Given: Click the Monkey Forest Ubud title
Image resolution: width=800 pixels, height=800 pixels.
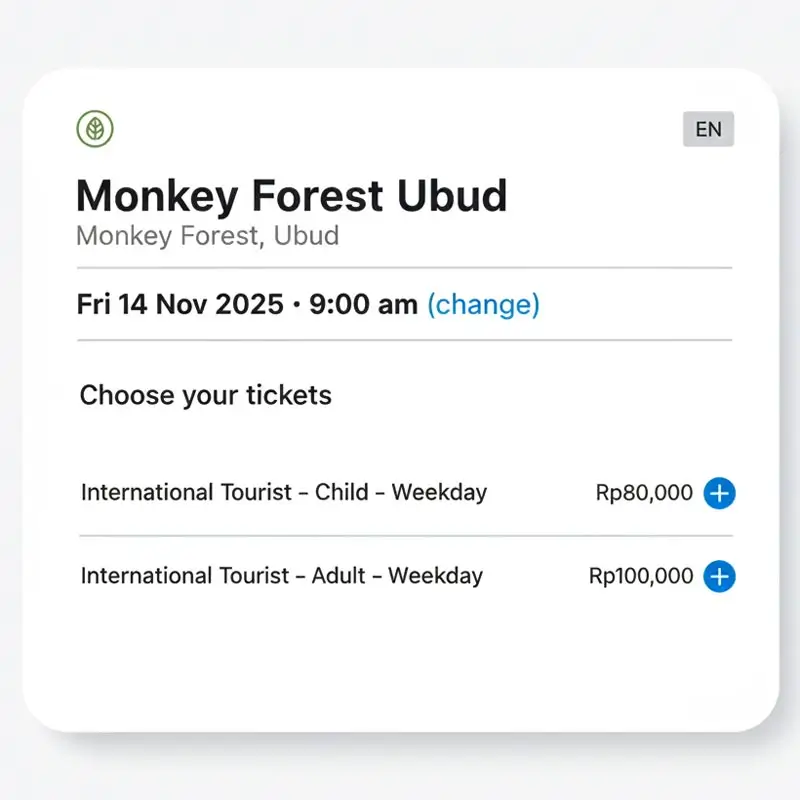Looking at the screenshot, I should tap(292, 197).
